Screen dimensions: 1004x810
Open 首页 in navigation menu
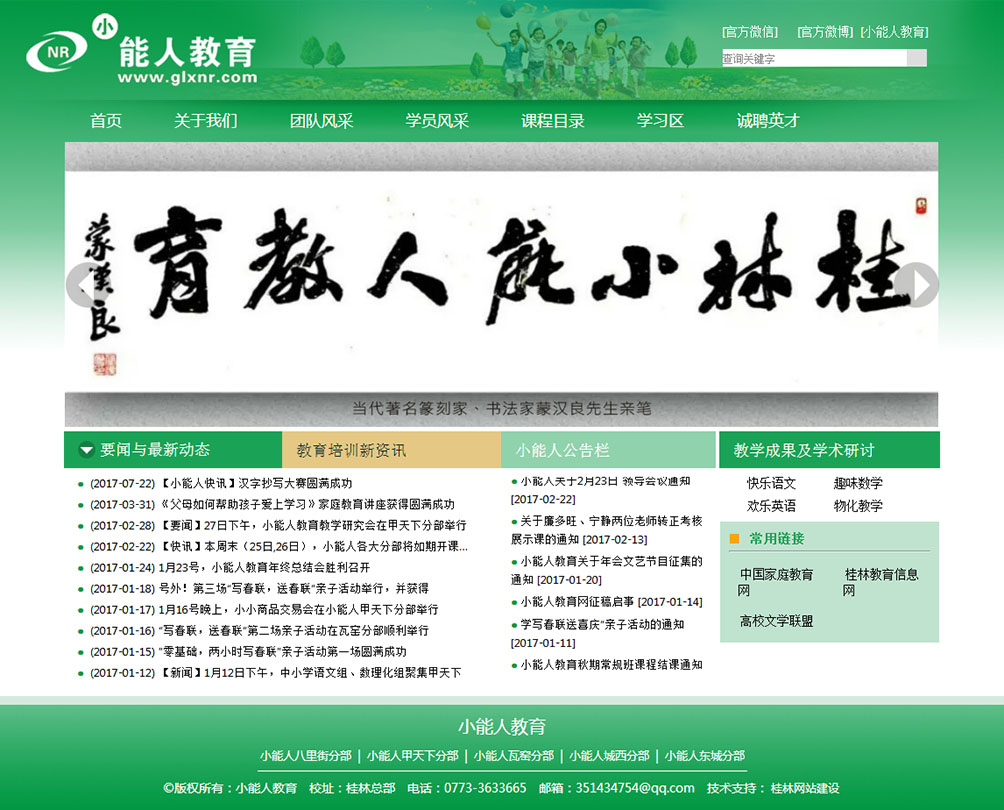click(106, 121)
